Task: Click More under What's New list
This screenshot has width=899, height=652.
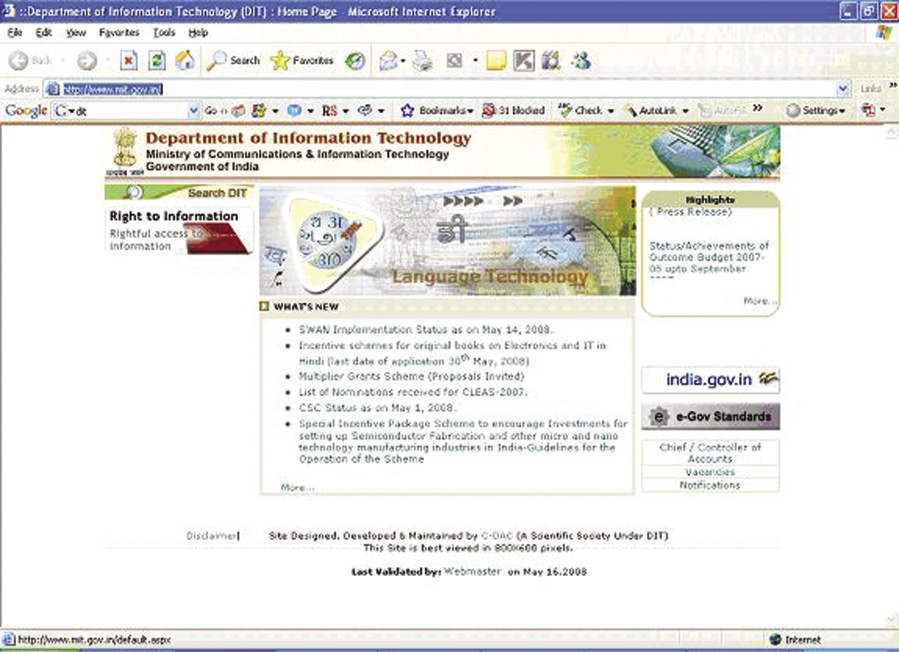Action: (298, 487)
